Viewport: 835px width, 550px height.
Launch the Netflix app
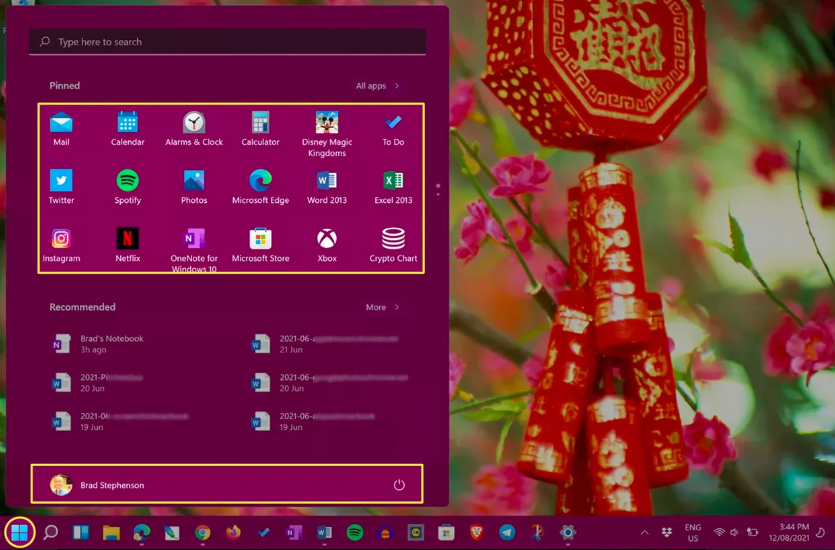tap(127, 245)
